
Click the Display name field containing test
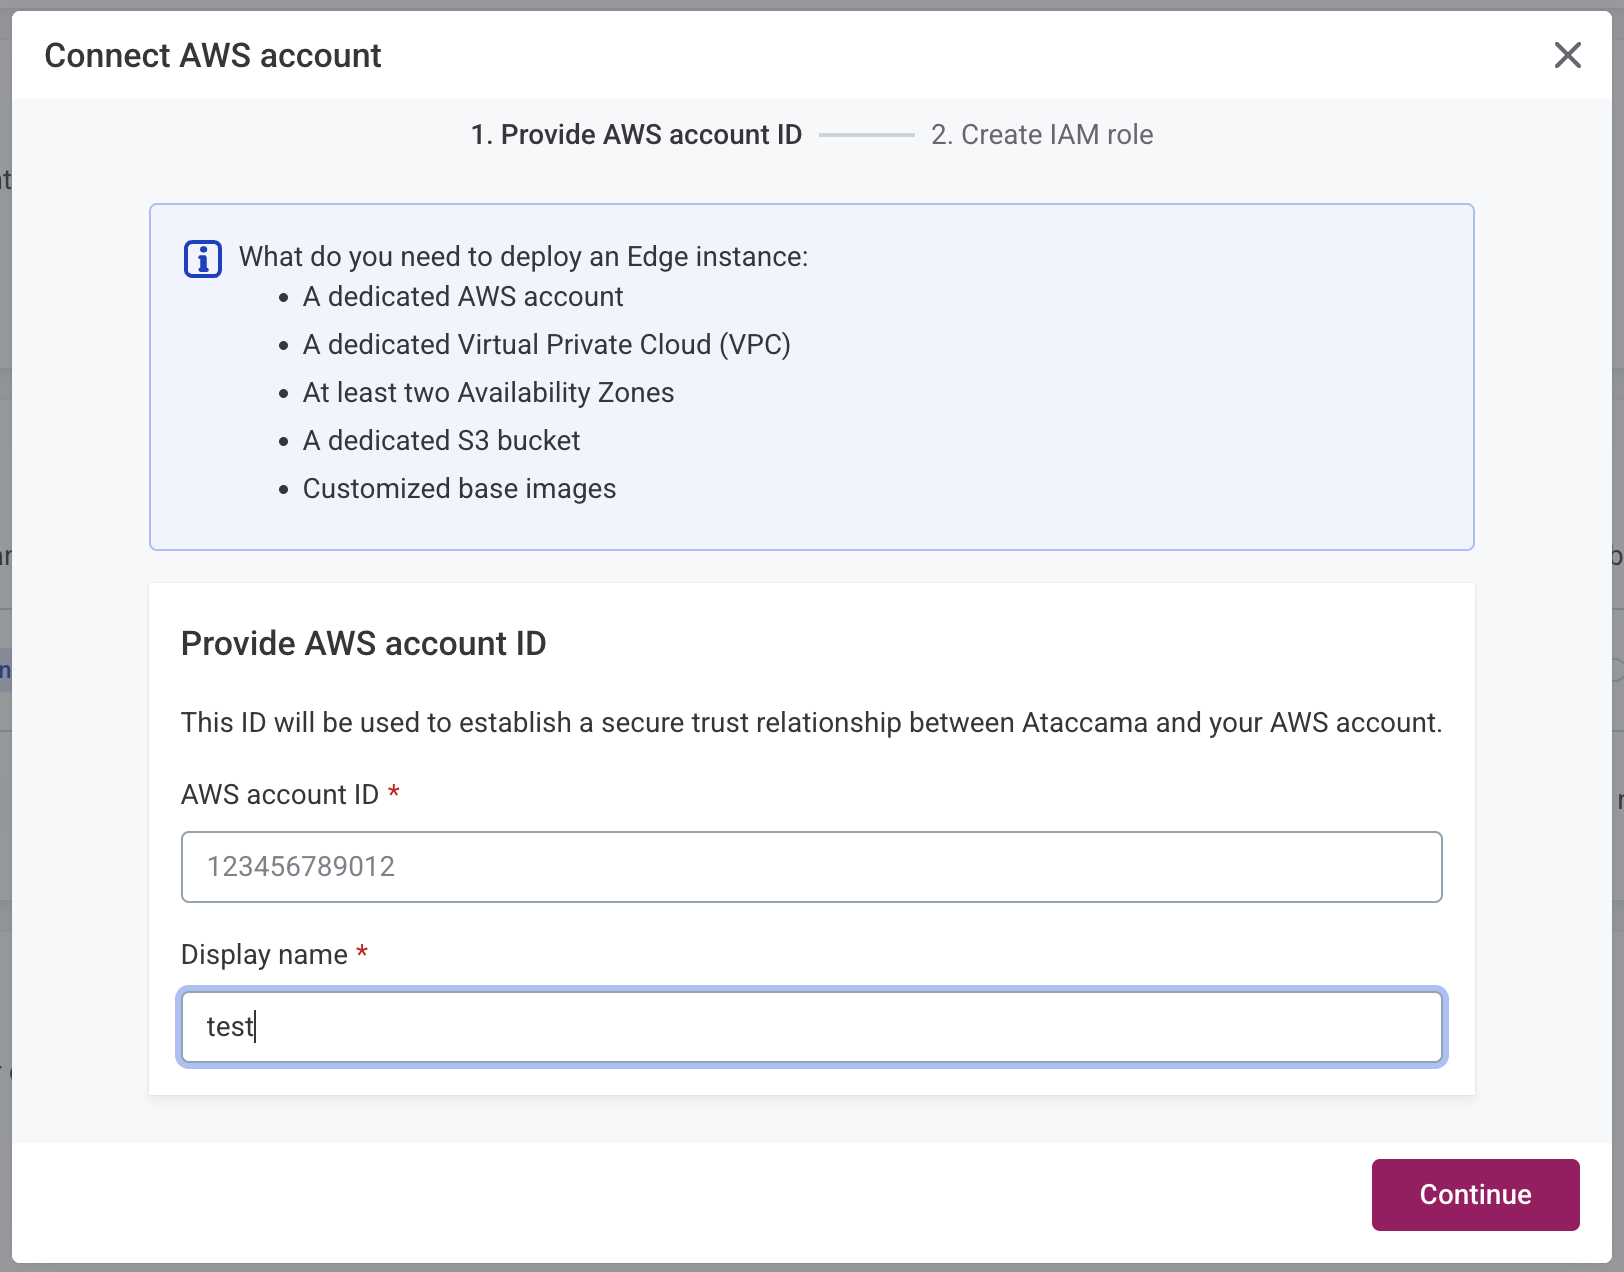811,1027
